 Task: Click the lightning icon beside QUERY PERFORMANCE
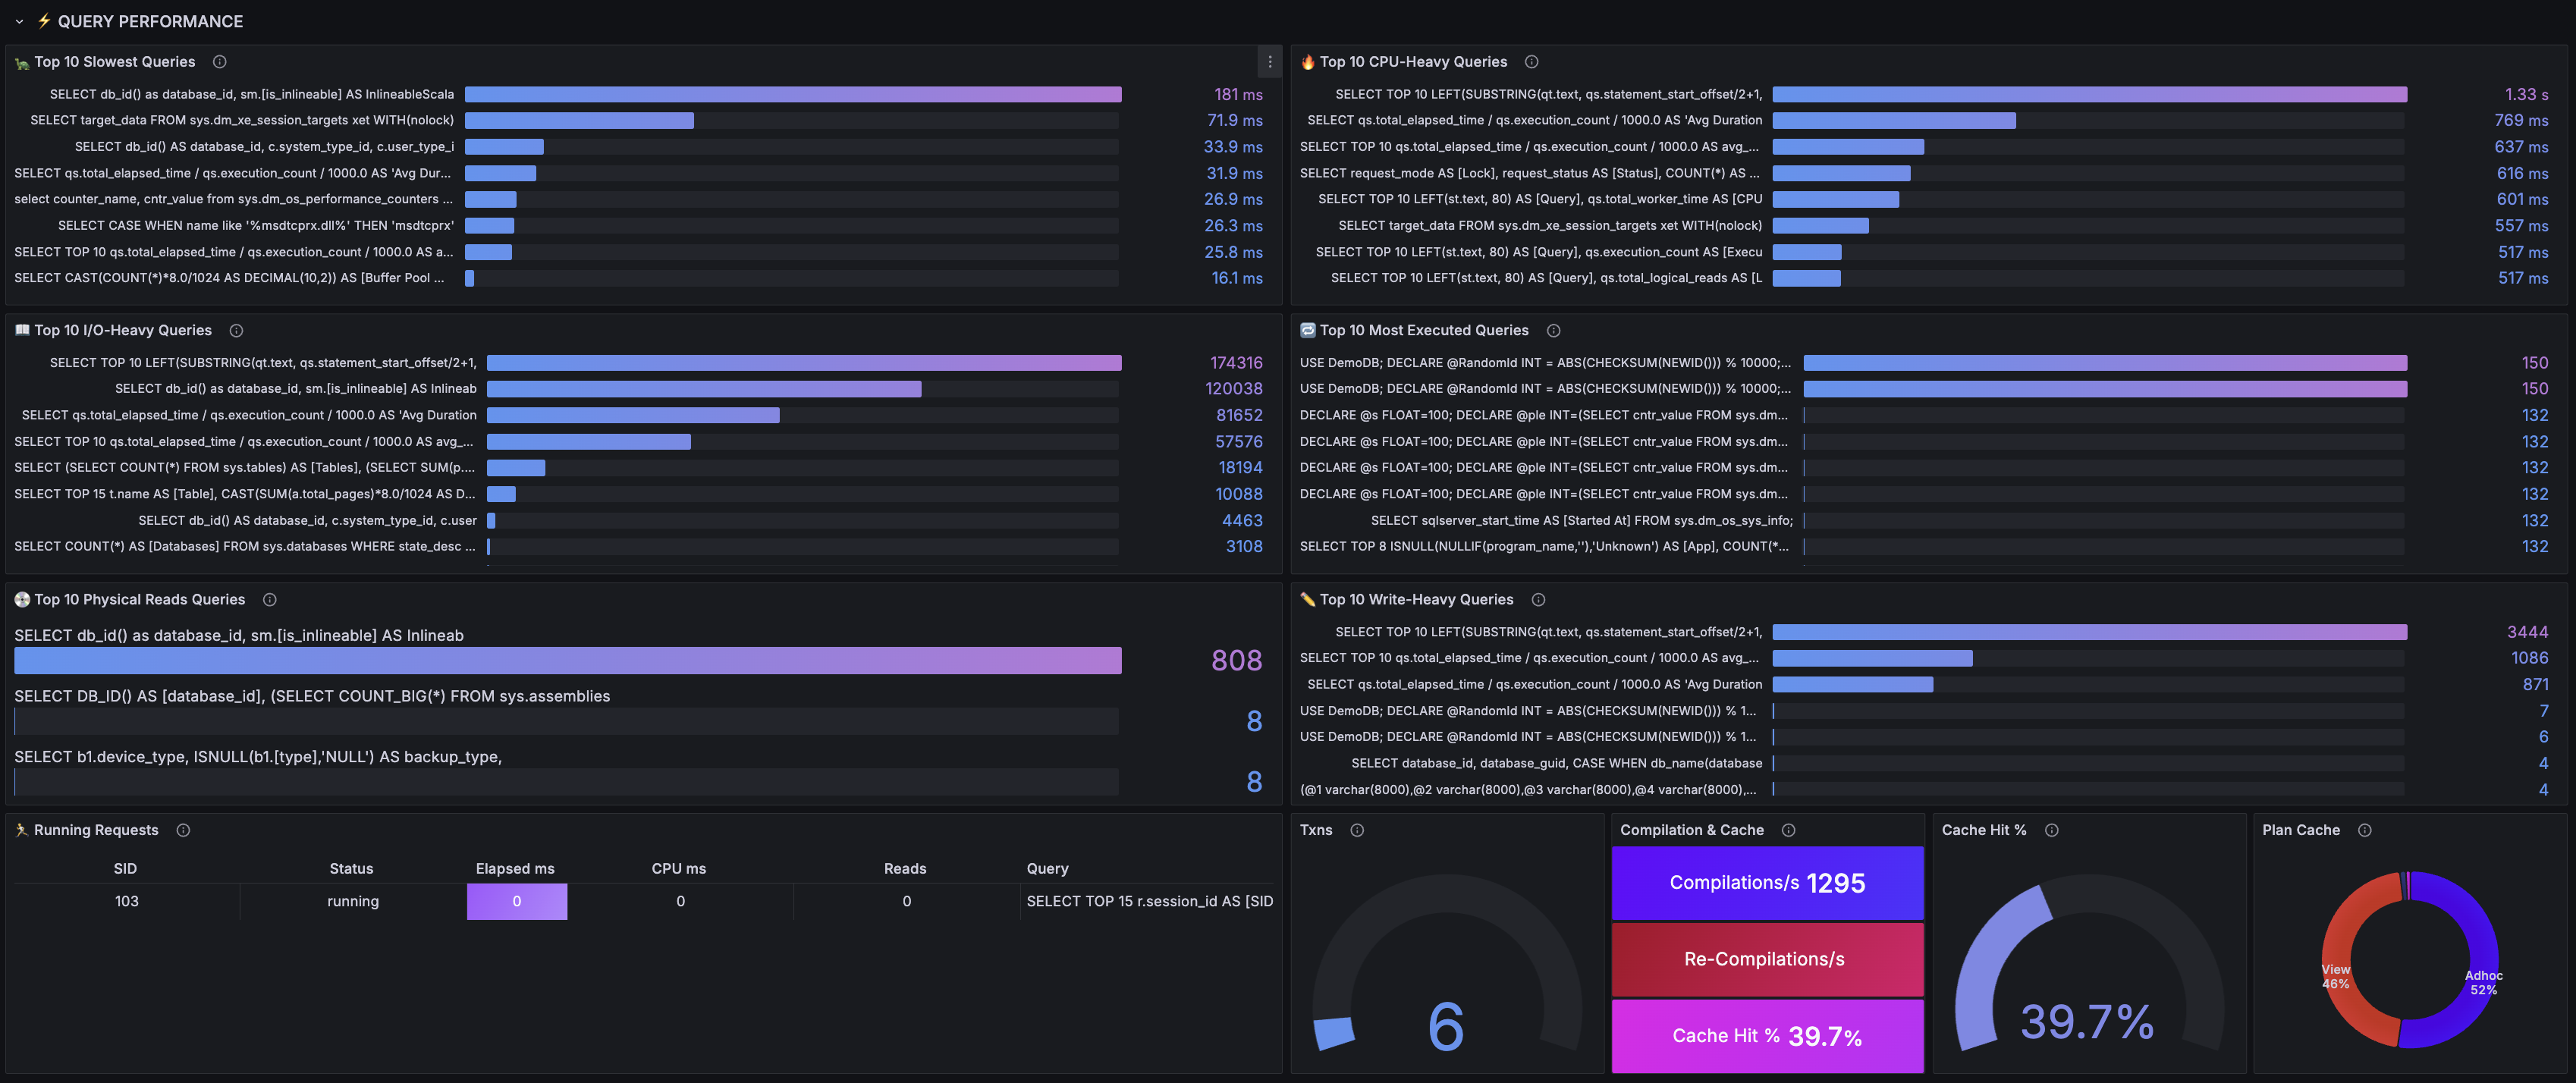44,21
